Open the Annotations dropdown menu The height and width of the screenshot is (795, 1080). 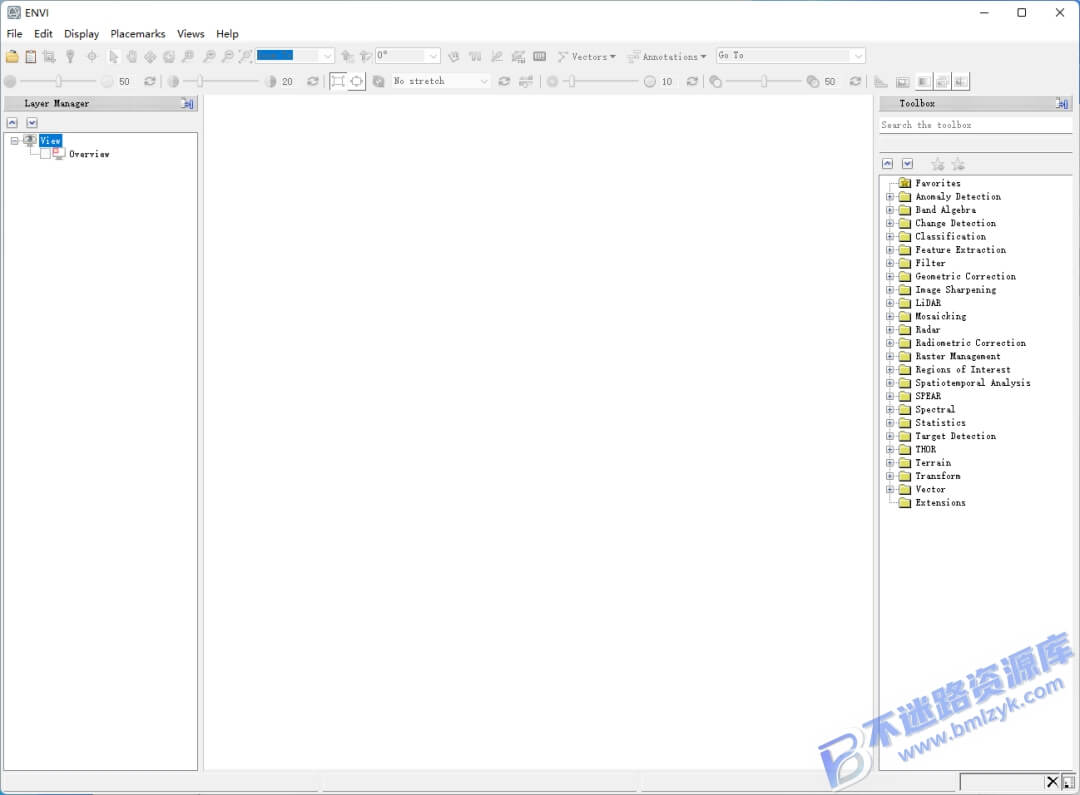tap(667, 56)
